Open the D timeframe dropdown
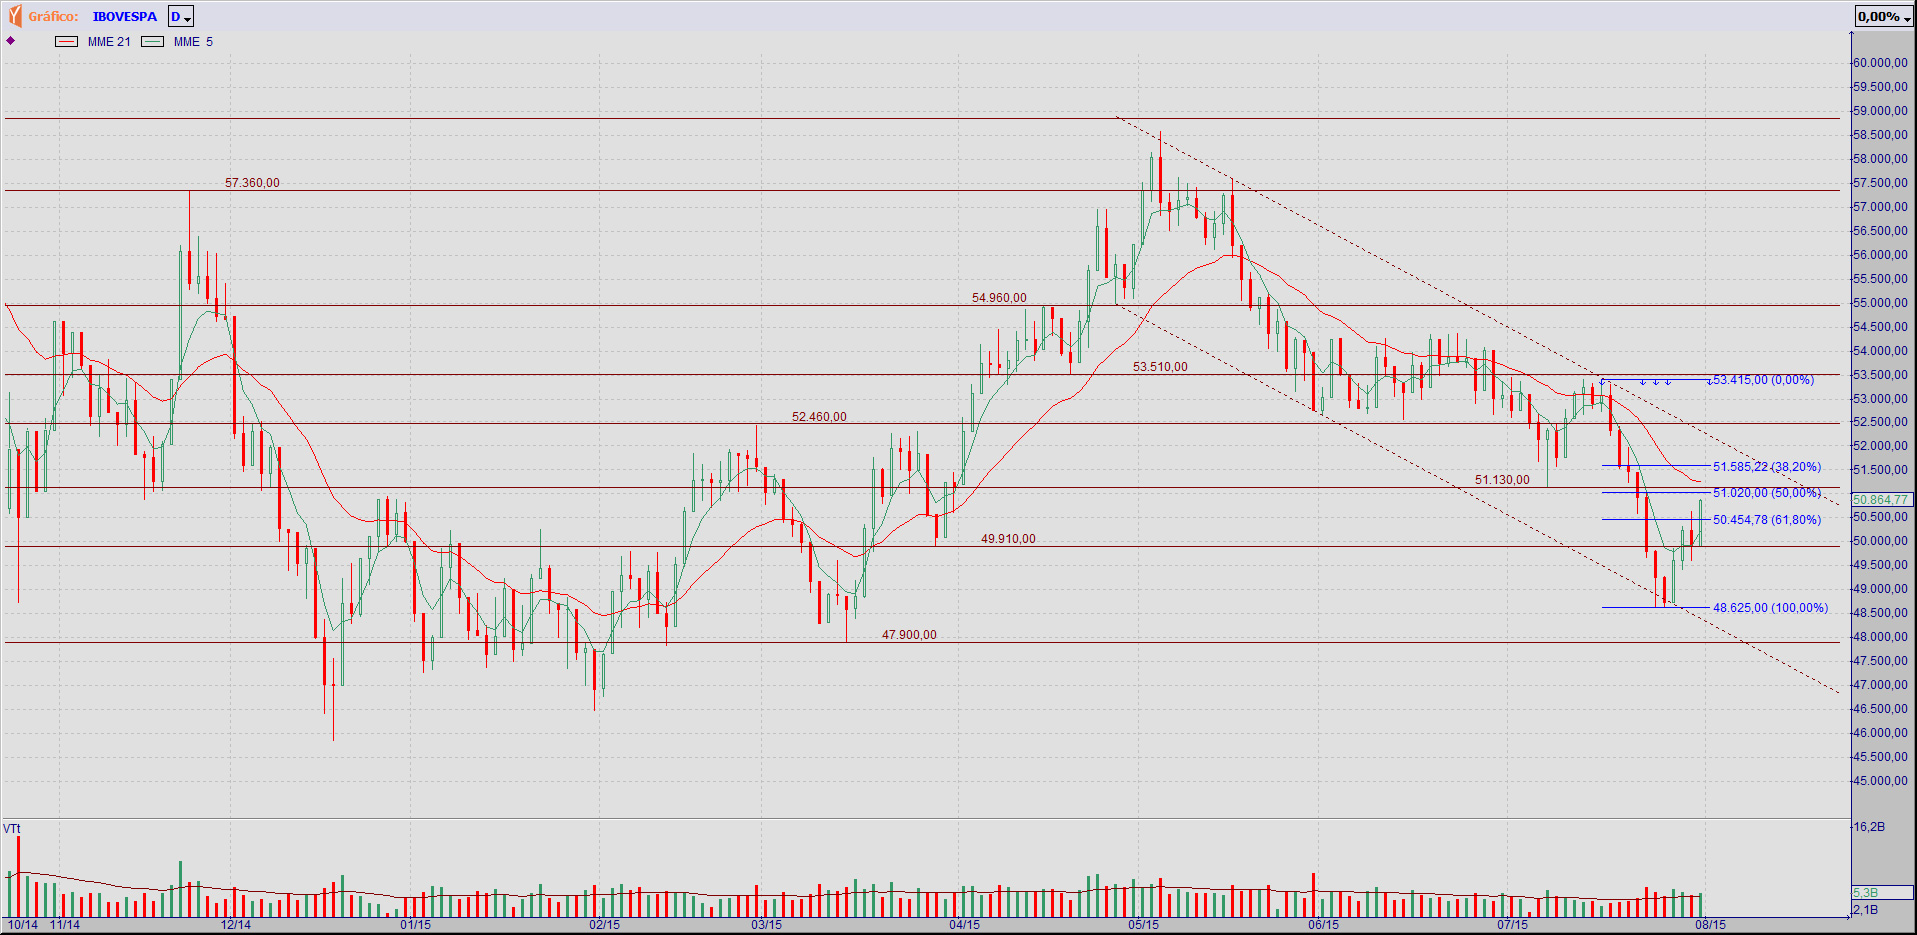Image resolution: width=1917 pixels, height=935 pixels. tap(181, 16)
